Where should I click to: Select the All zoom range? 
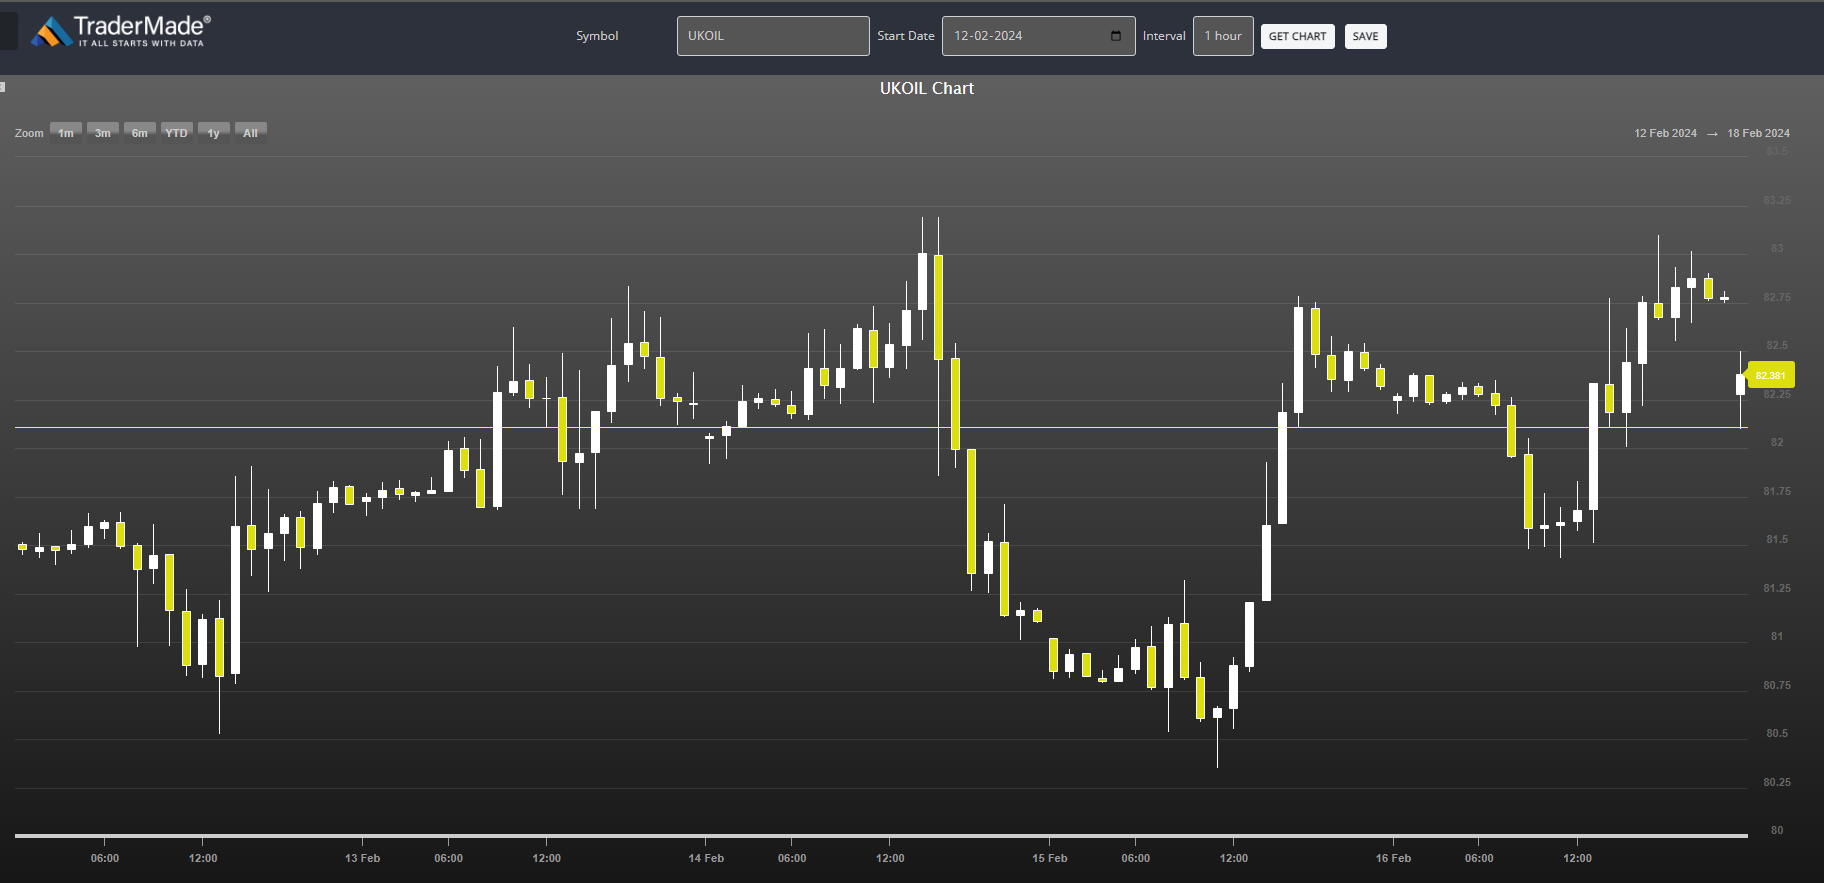[251, 133]
